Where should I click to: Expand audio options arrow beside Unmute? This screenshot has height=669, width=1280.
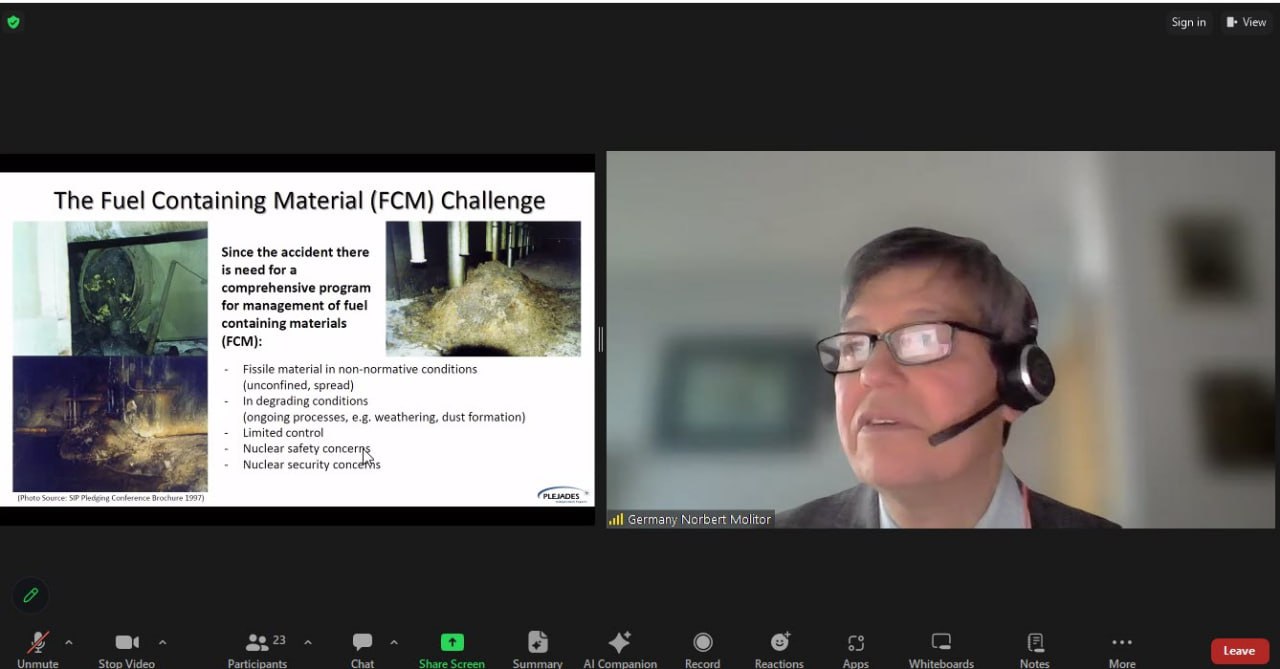click(x=69, y=642)
